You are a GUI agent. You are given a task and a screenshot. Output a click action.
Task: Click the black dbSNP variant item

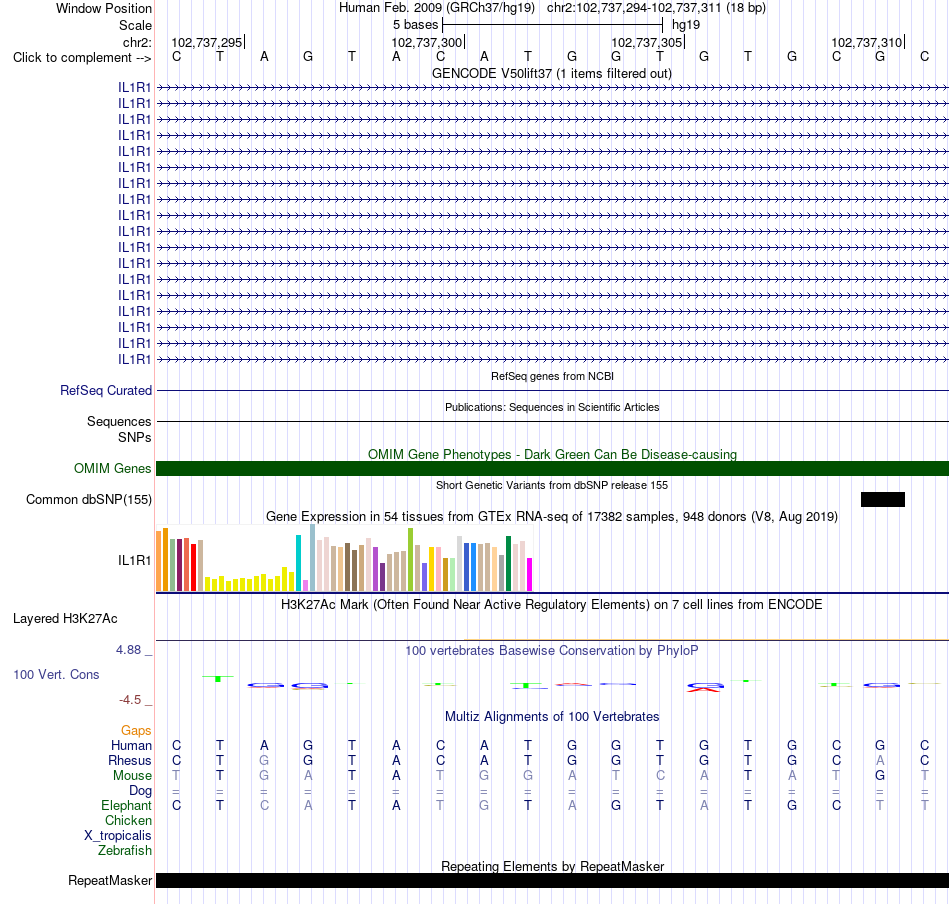pyautogui.click(x=883, y=499)
